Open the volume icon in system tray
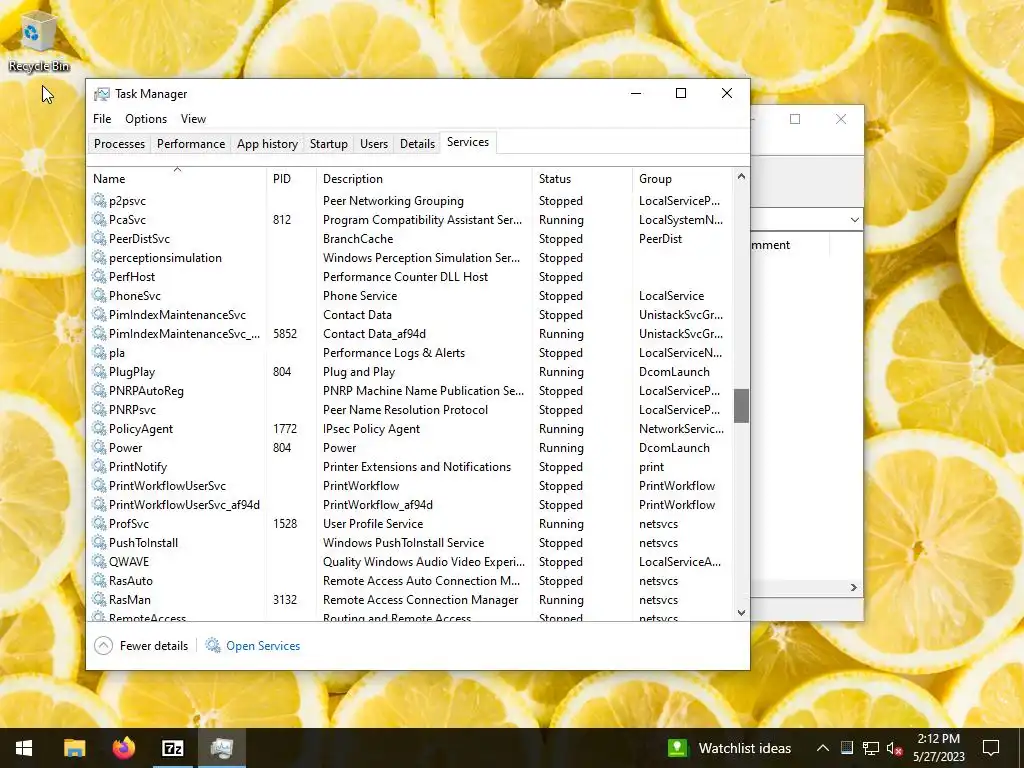Viewport: 1024px width, 768px height. [895, 748]
